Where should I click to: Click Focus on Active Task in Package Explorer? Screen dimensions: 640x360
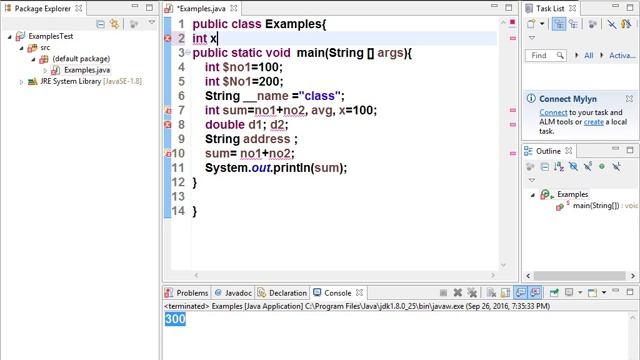coord(134,24)
